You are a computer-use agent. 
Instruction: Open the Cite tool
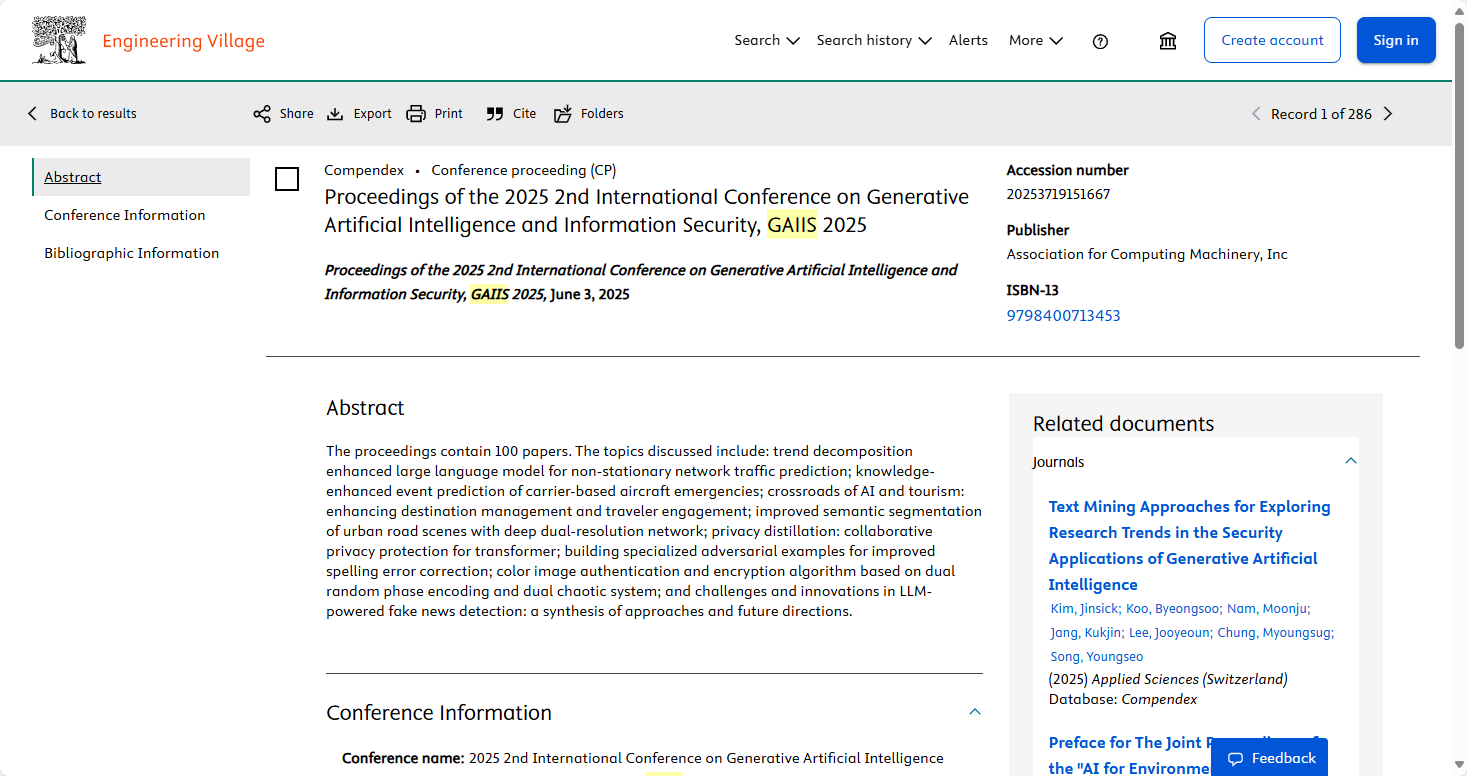[511, 114]
